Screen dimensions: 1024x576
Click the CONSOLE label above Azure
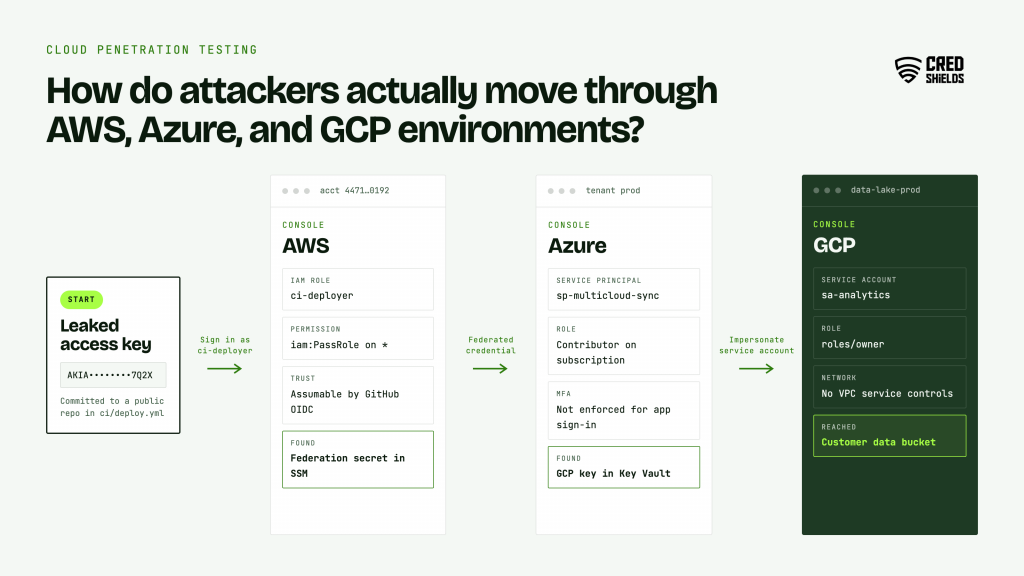click(569, 225)
